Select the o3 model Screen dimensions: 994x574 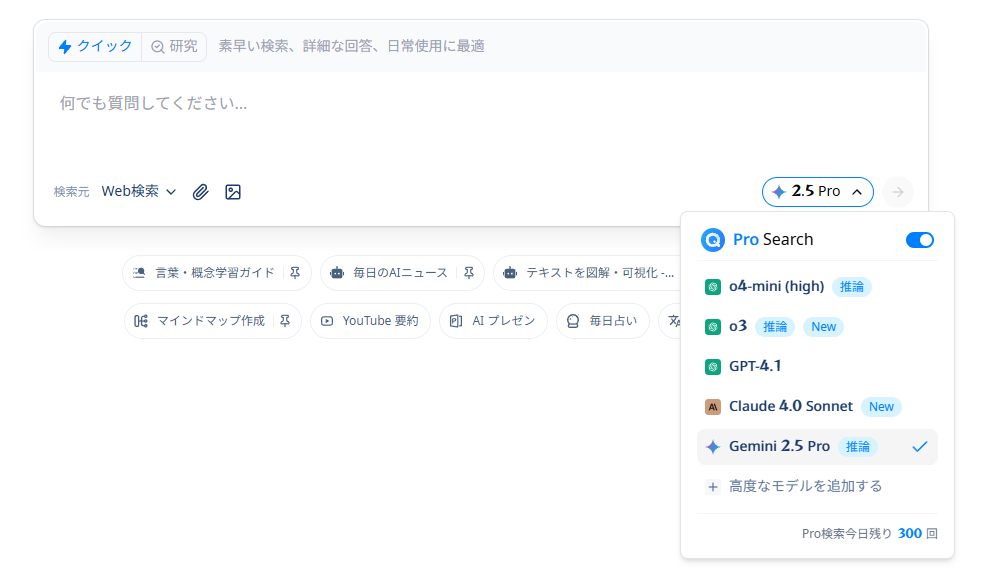(816, 327)
